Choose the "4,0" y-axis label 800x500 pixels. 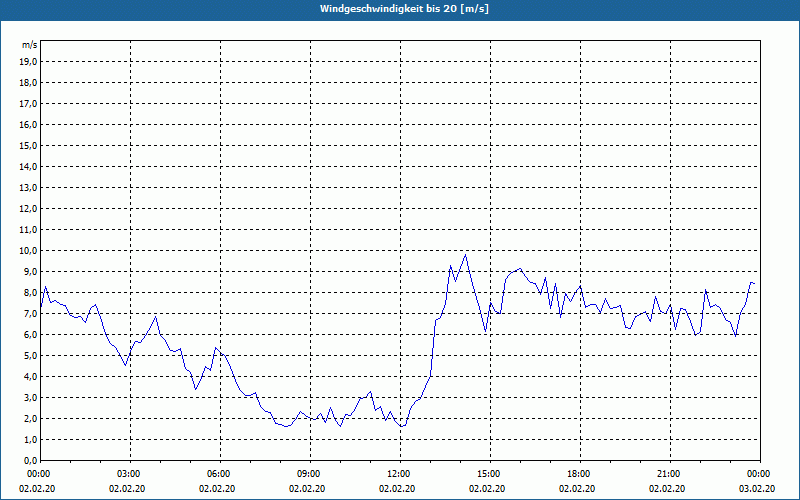click(31, 377)
